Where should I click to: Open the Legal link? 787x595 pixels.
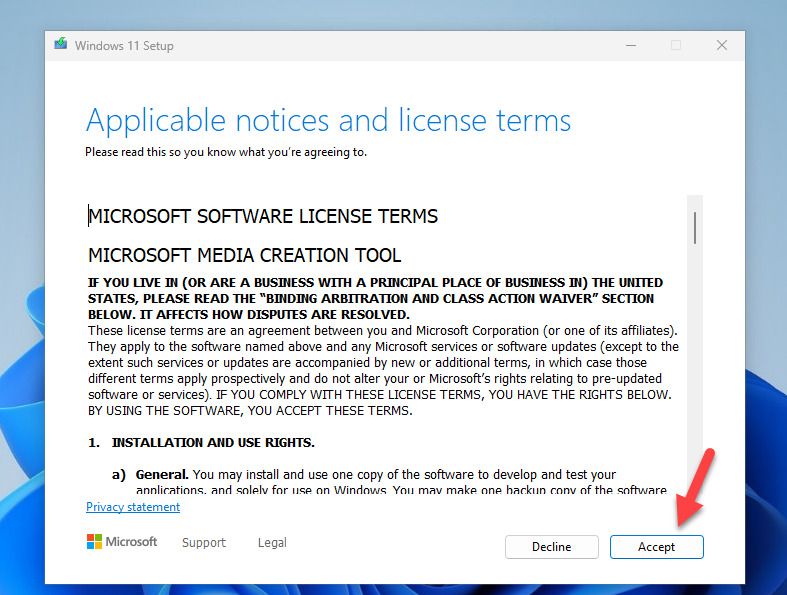click(272, 542)
